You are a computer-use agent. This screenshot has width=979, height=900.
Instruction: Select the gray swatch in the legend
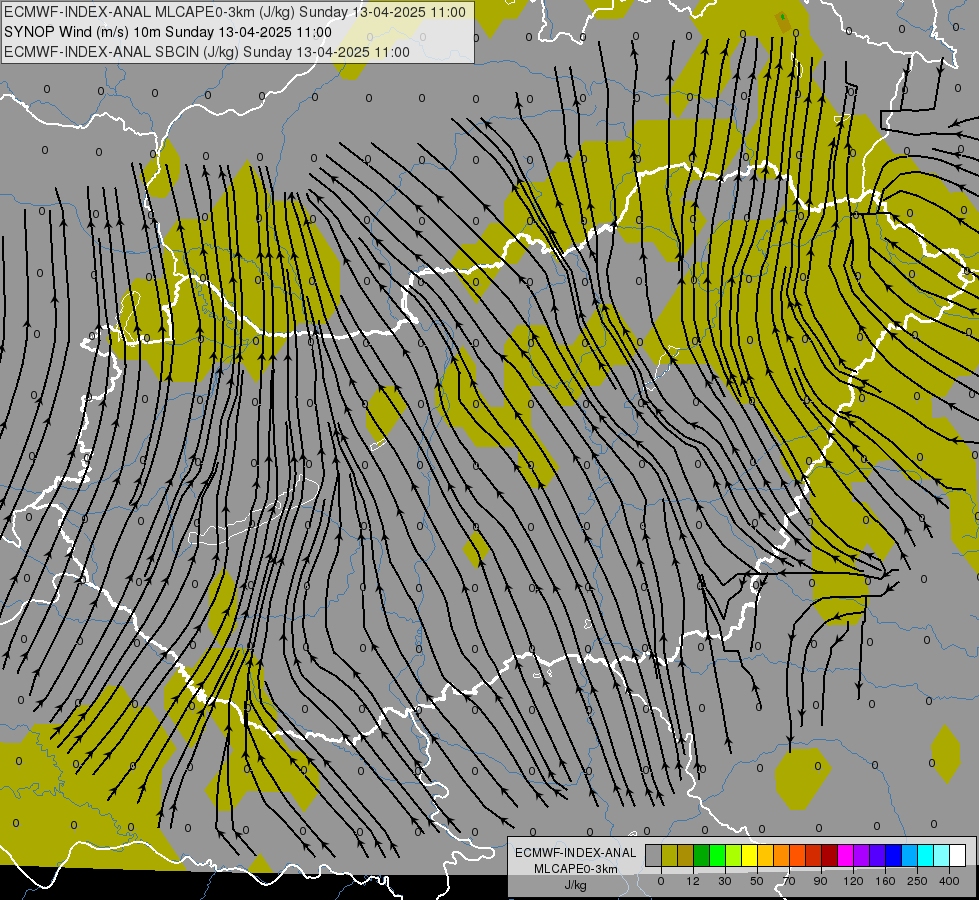point(654,855)
